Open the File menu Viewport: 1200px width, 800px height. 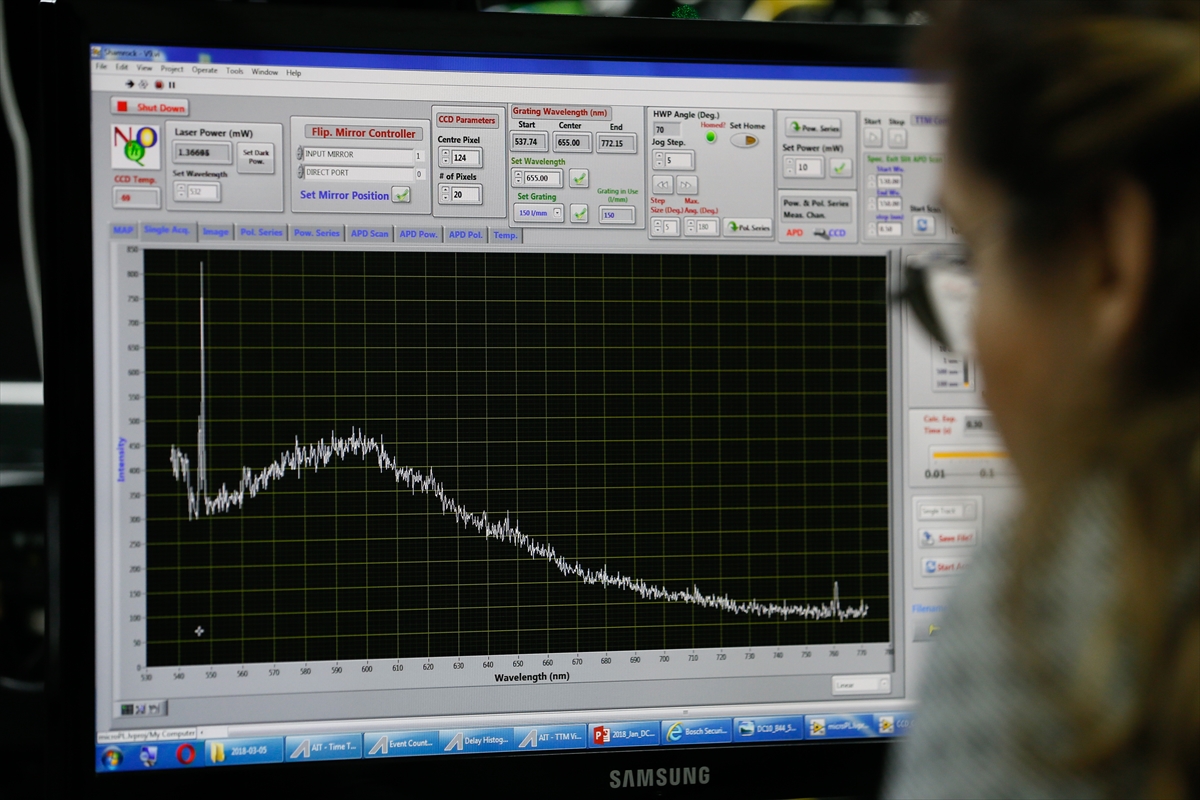(100, 67)
